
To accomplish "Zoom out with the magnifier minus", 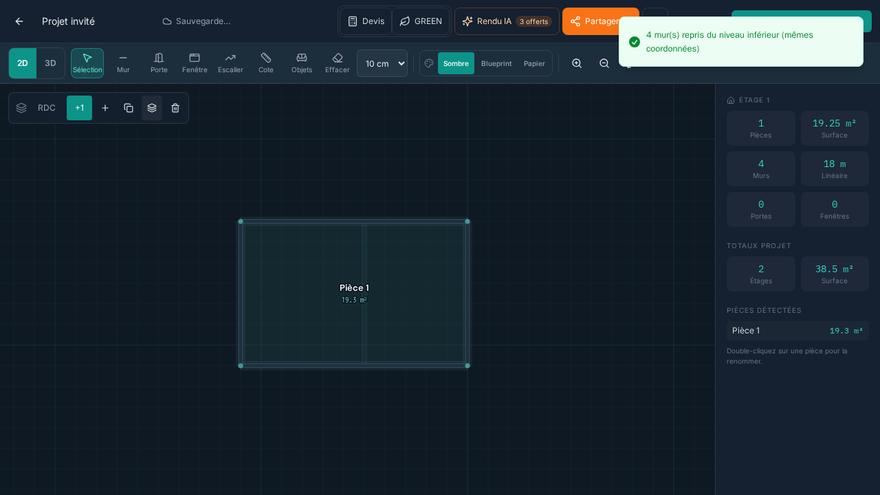I will coord(604,63).
